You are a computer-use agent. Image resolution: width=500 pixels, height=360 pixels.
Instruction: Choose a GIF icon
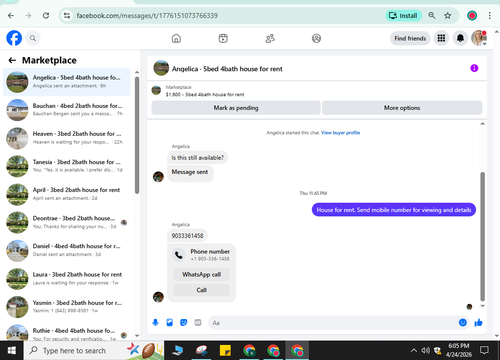pos(198,322)
